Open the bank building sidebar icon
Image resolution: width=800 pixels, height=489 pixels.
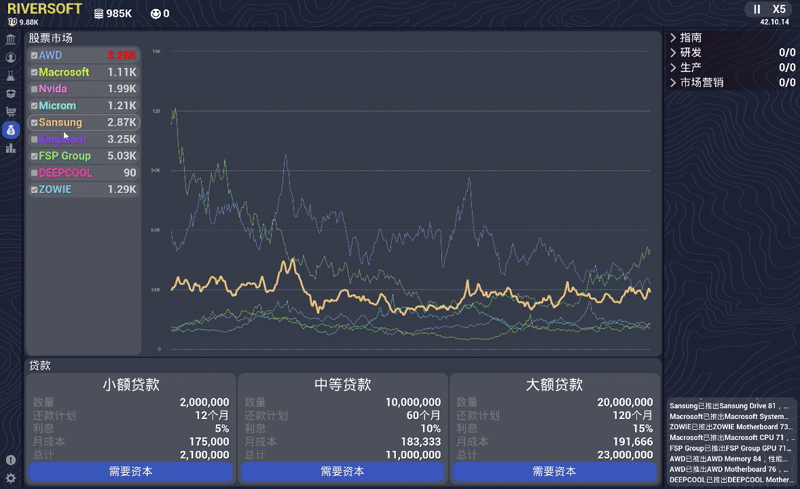[x=10, y=40]
